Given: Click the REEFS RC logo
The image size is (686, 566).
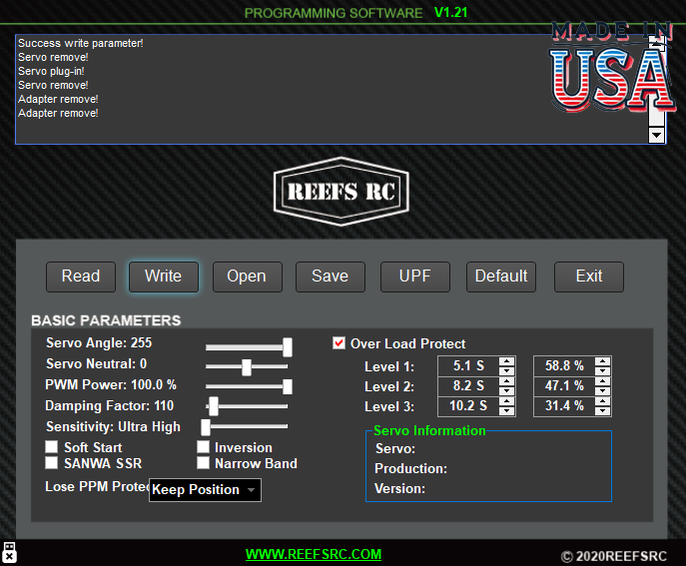Looking at the screenshot, I should pos(341,192).
